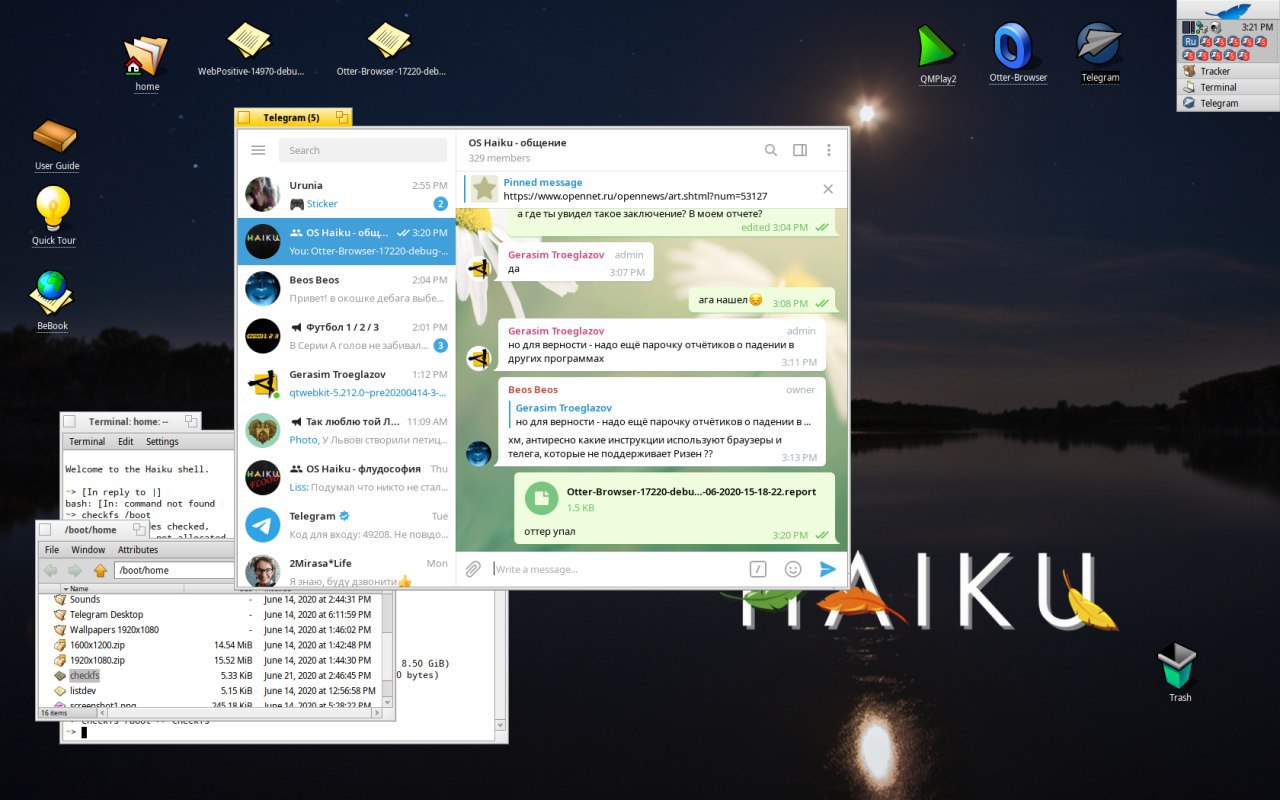
Task: Open the pinned opennet.ru link
Action: point(635,196)
